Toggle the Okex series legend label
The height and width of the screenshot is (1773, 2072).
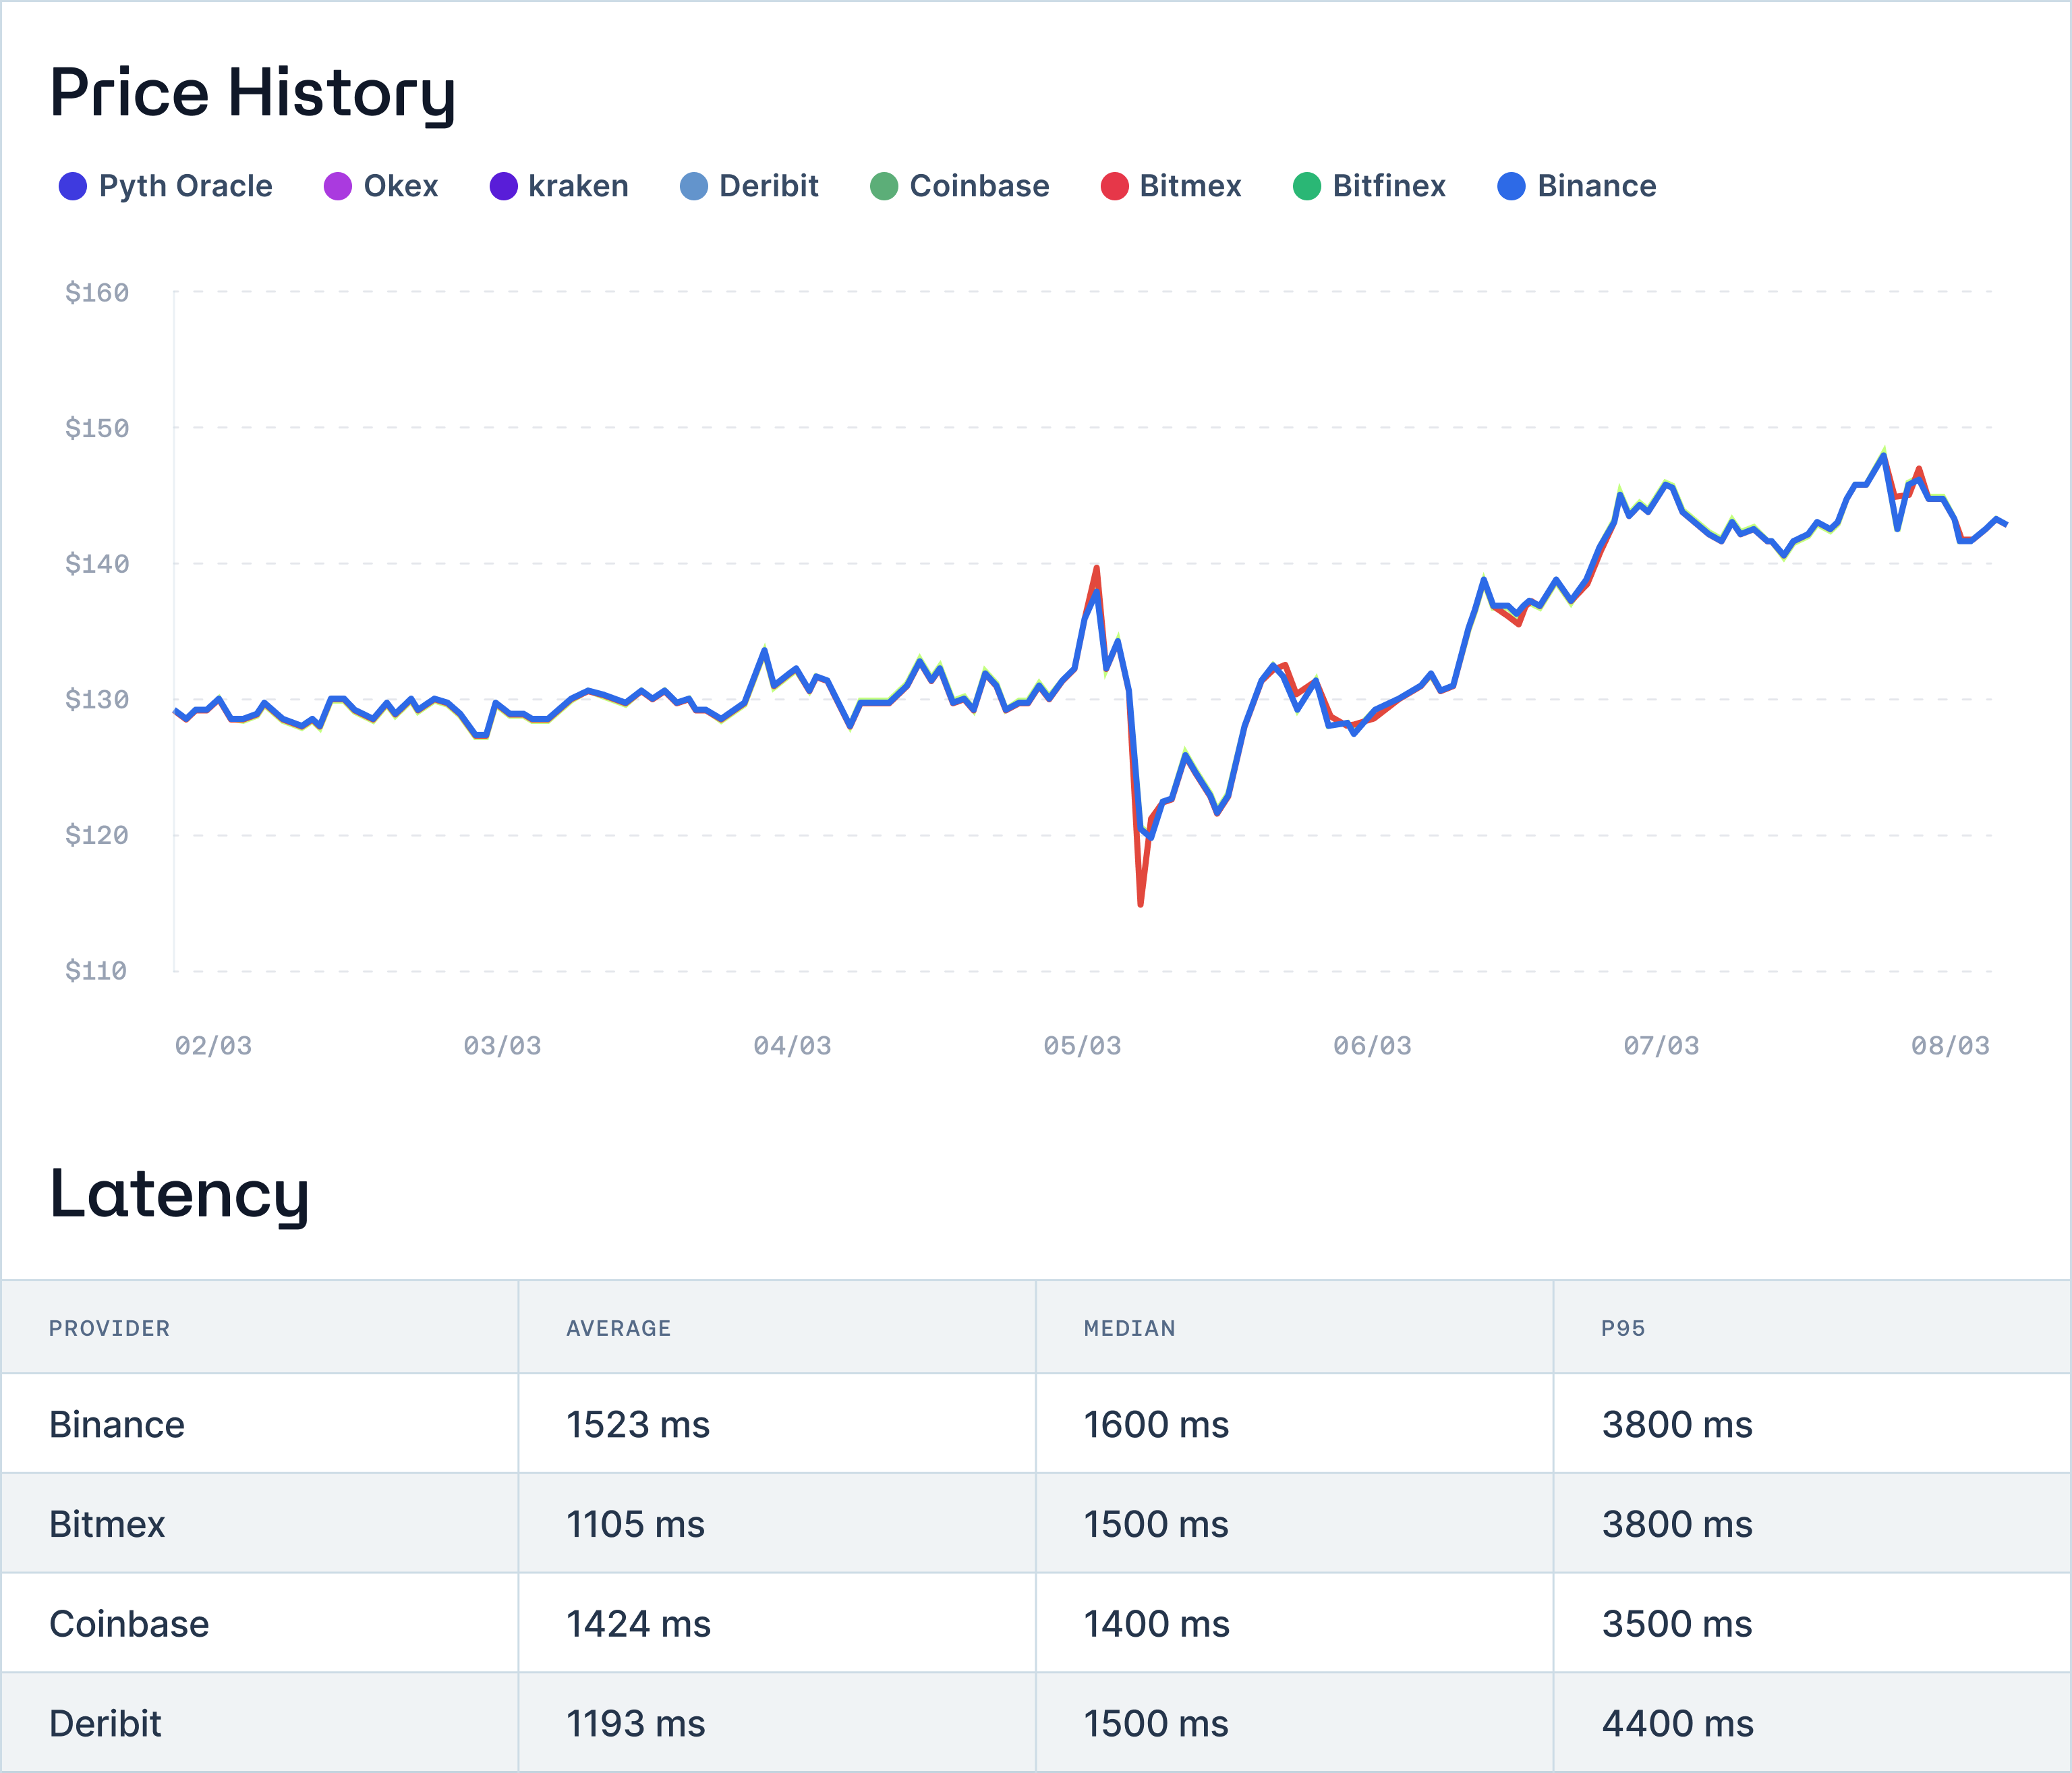(x=400, y=186)
